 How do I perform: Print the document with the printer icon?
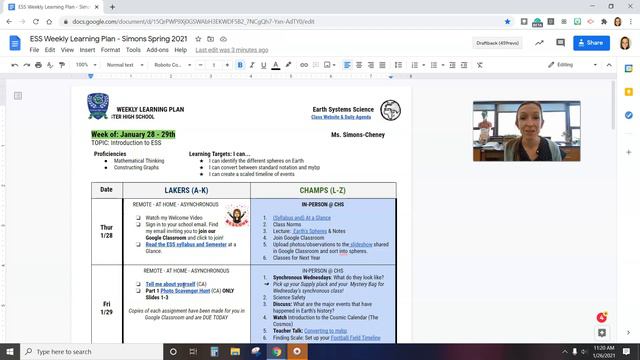coord(38,65)
